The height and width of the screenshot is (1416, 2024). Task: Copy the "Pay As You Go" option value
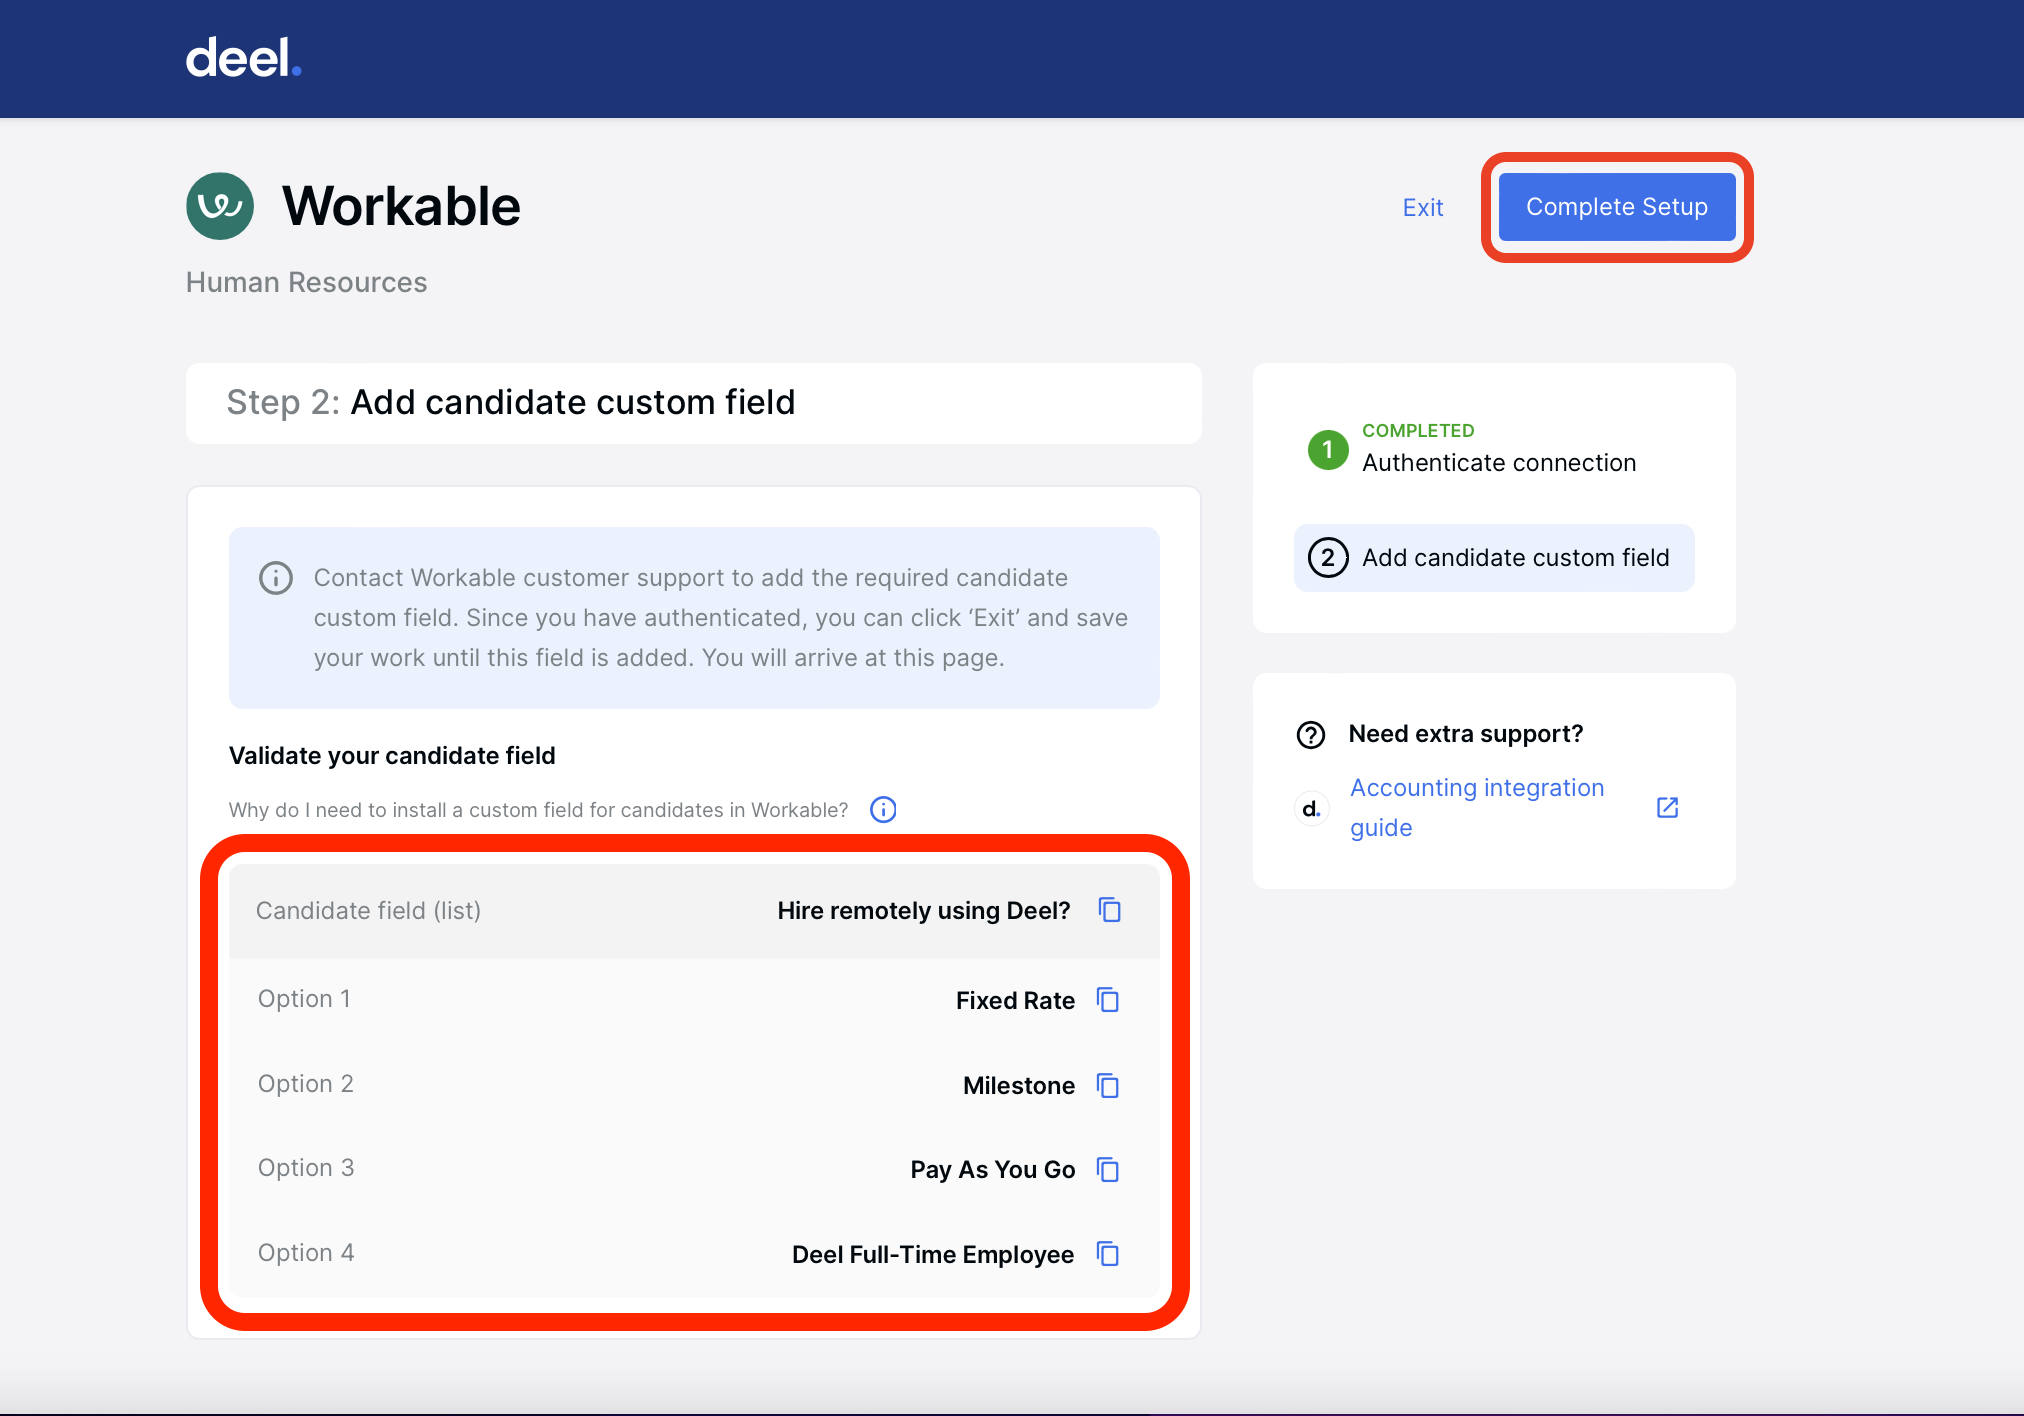[1108, 1170]
